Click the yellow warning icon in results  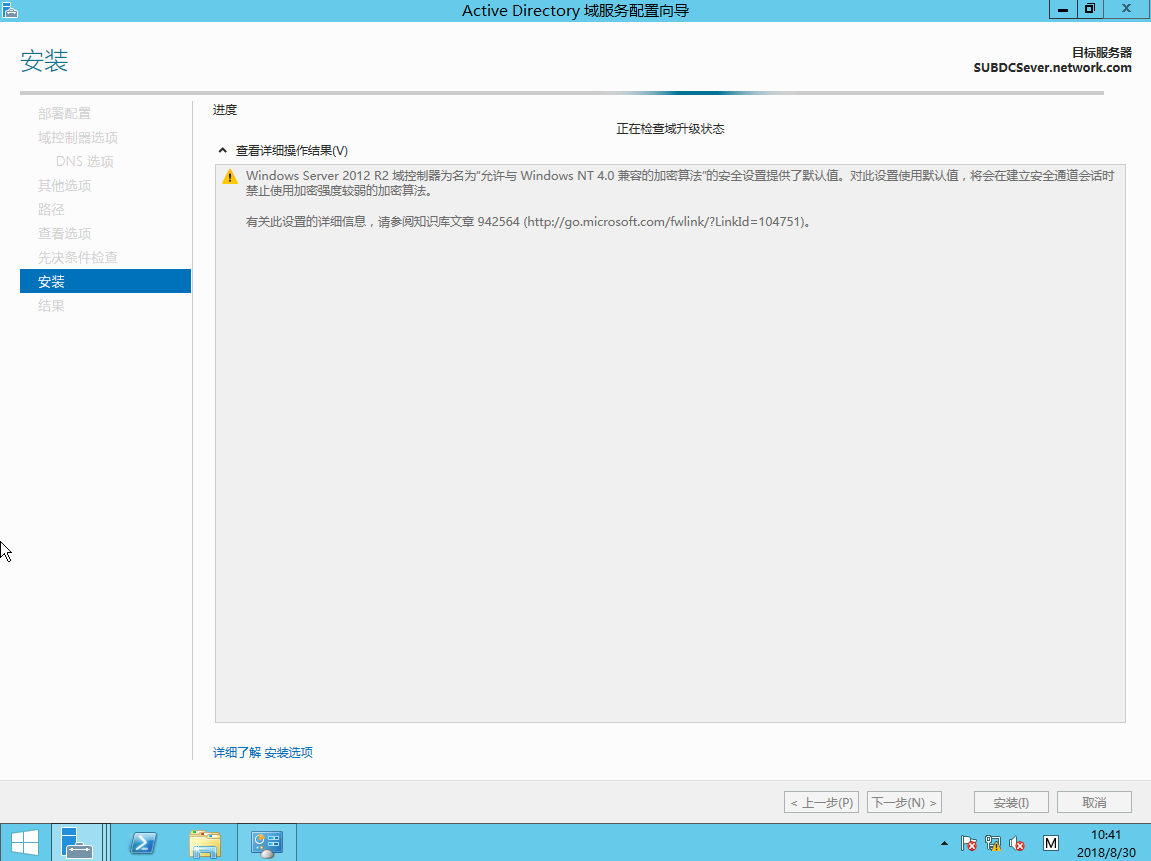(x=230, y=177)
